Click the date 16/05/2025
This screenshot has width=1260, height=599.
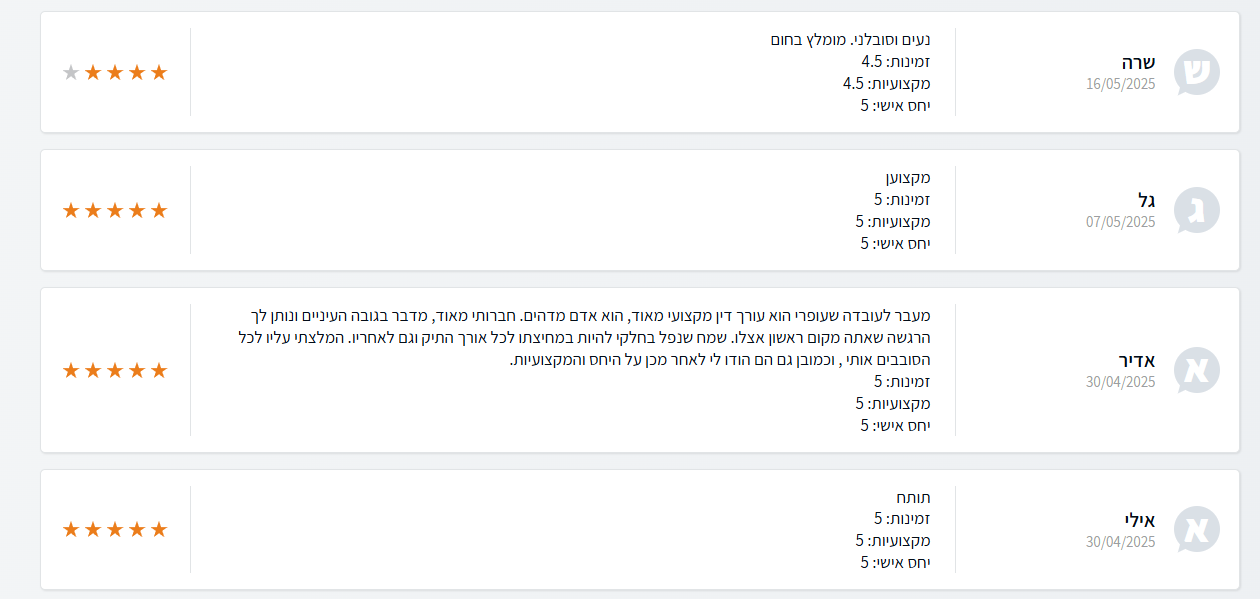(x=1120, y=84)
